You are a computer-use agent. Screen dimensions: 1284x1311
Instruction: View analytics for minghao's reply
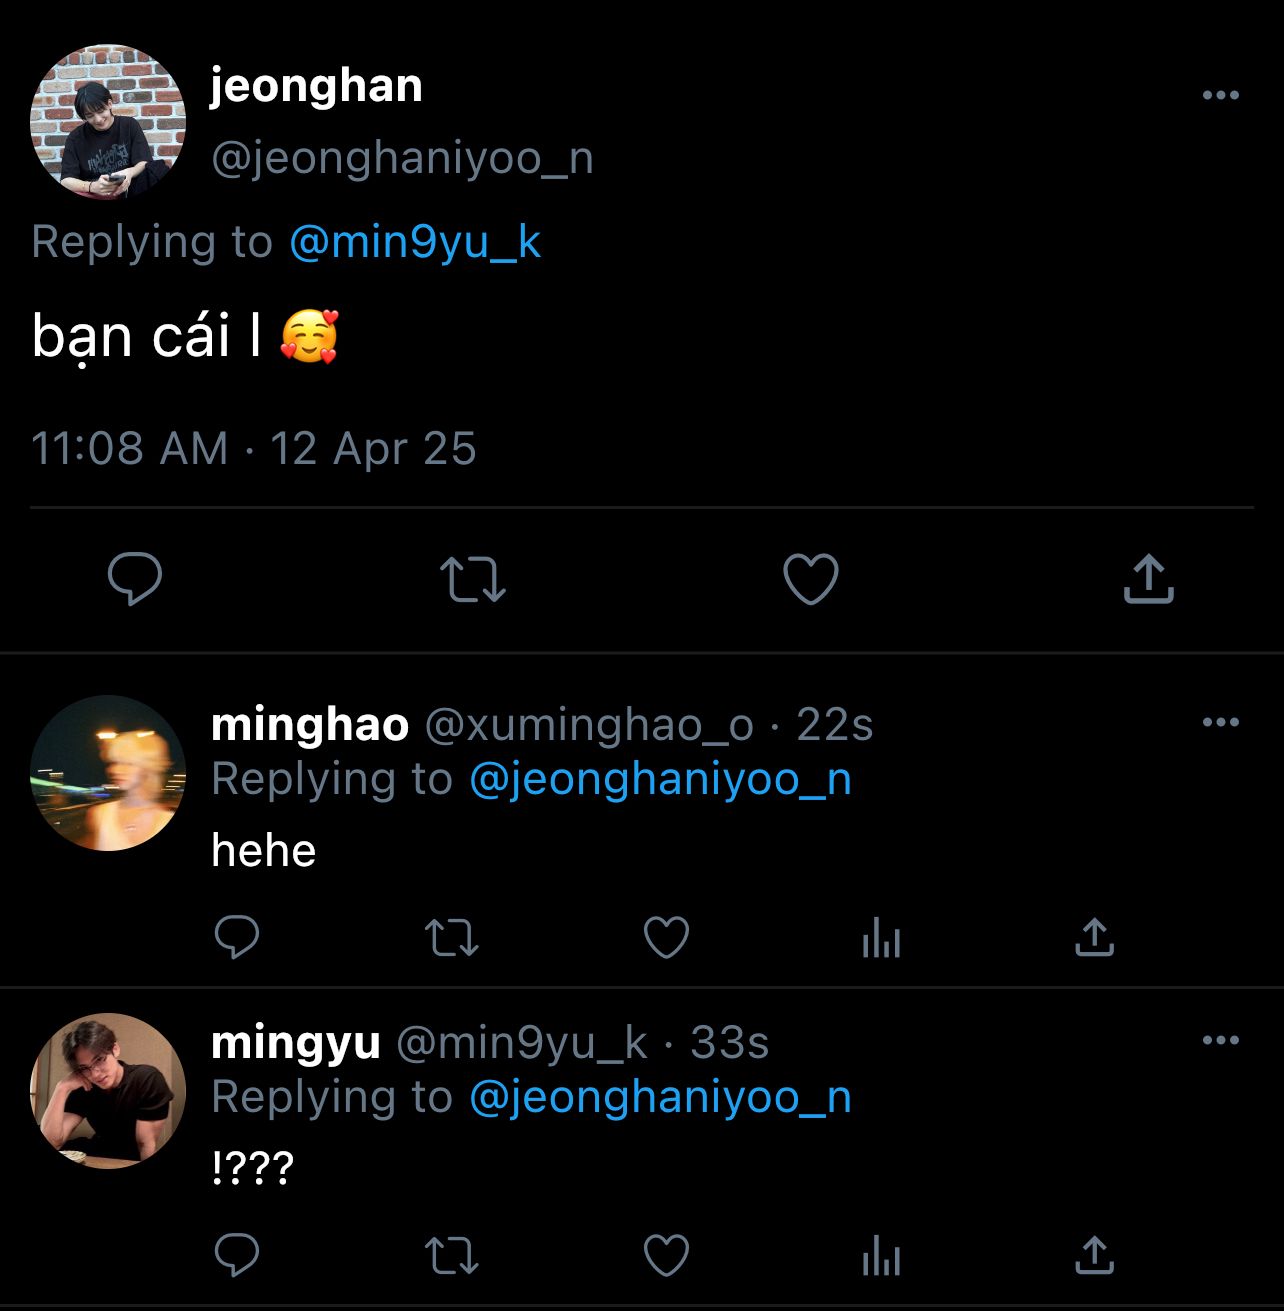coord(881,939)
